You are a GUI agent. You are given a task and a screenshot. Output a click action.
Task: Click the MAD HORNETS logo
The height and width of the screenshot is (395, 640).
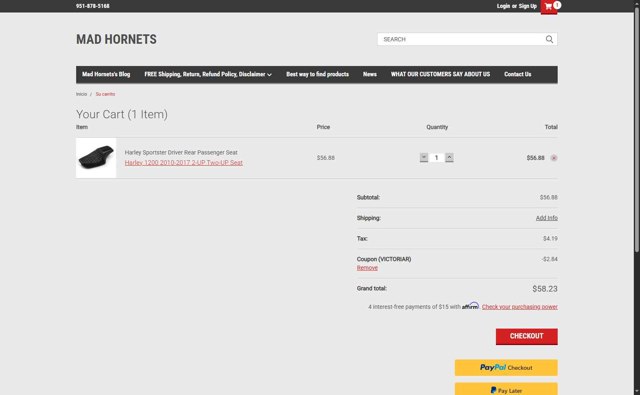[116, 39]
